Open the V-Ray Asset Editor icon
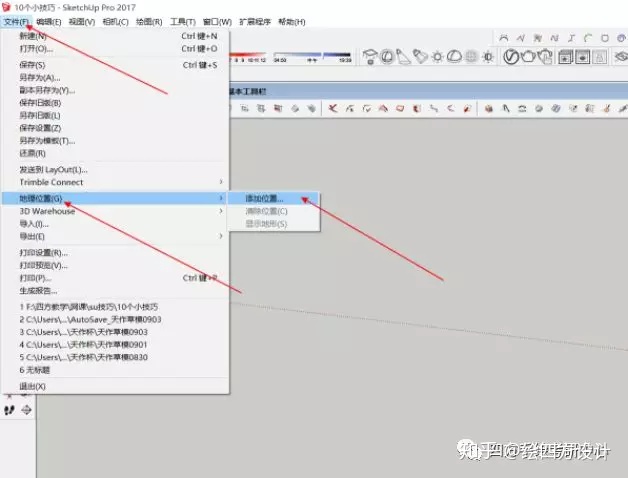 [511, 56]
